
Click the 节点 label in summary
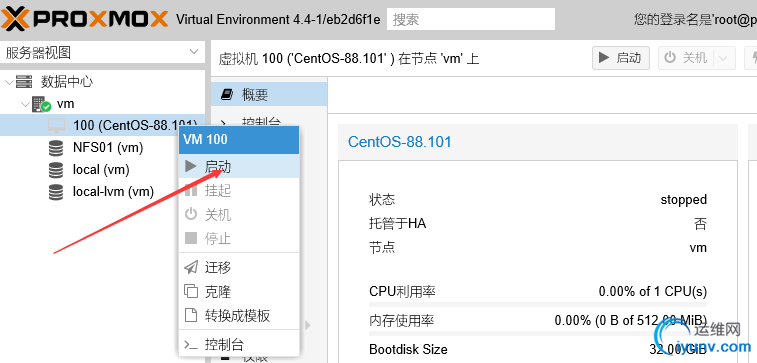[382, 248]
